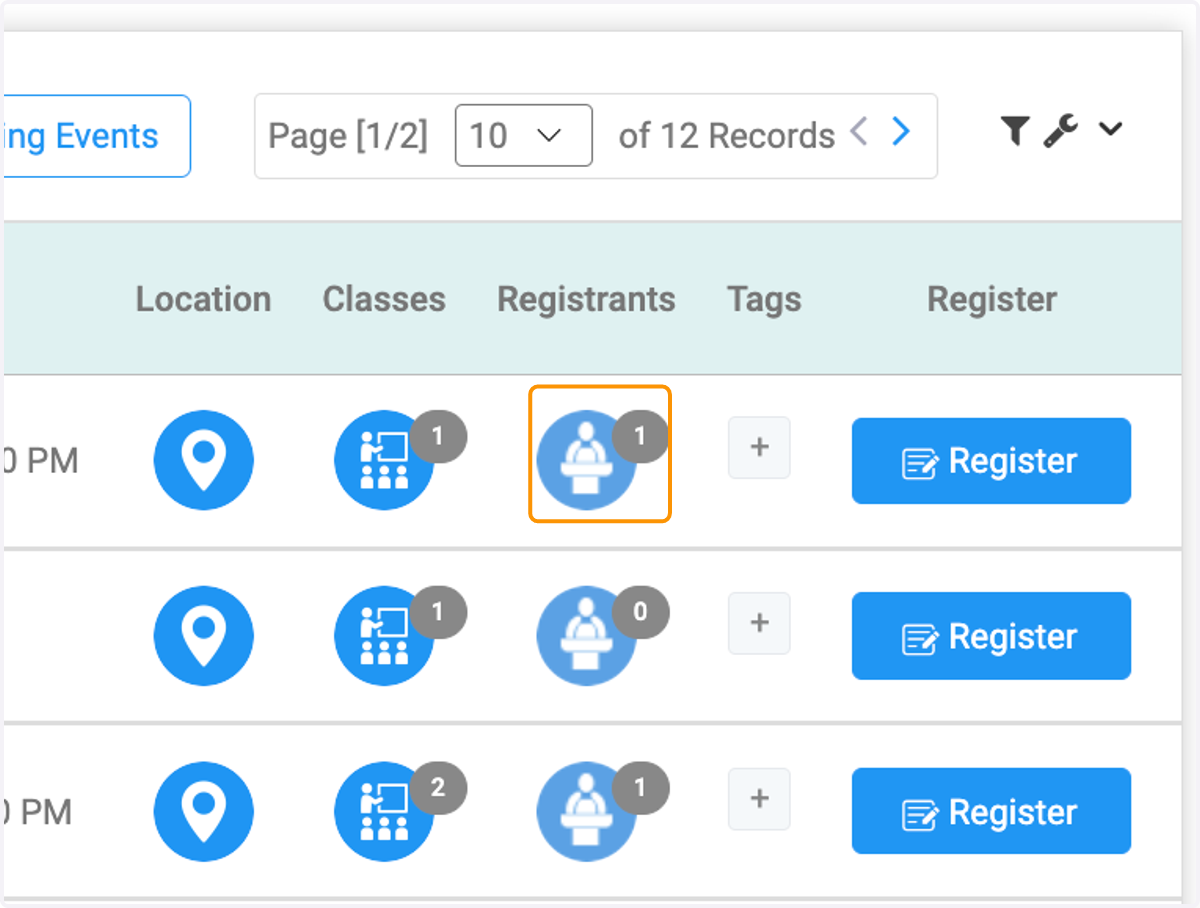This screenshot has height=908, width=1200.
Task: Open Location pin in the row with 0 registrants
Action: pyautogui.click(x=203, y=636)
